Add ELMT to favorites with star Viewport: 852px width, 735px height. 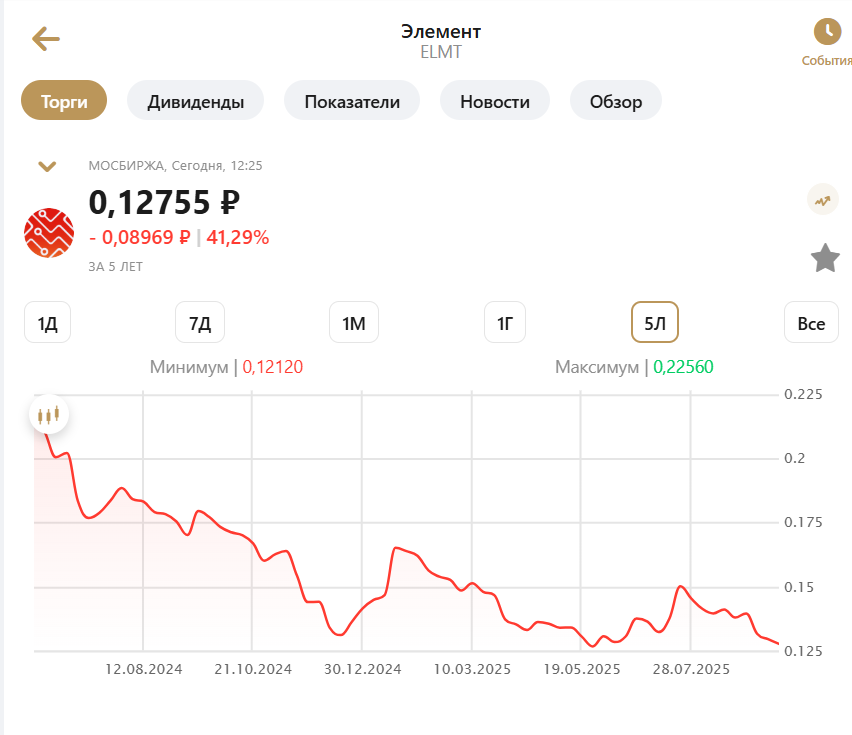(x=825, y=257)
